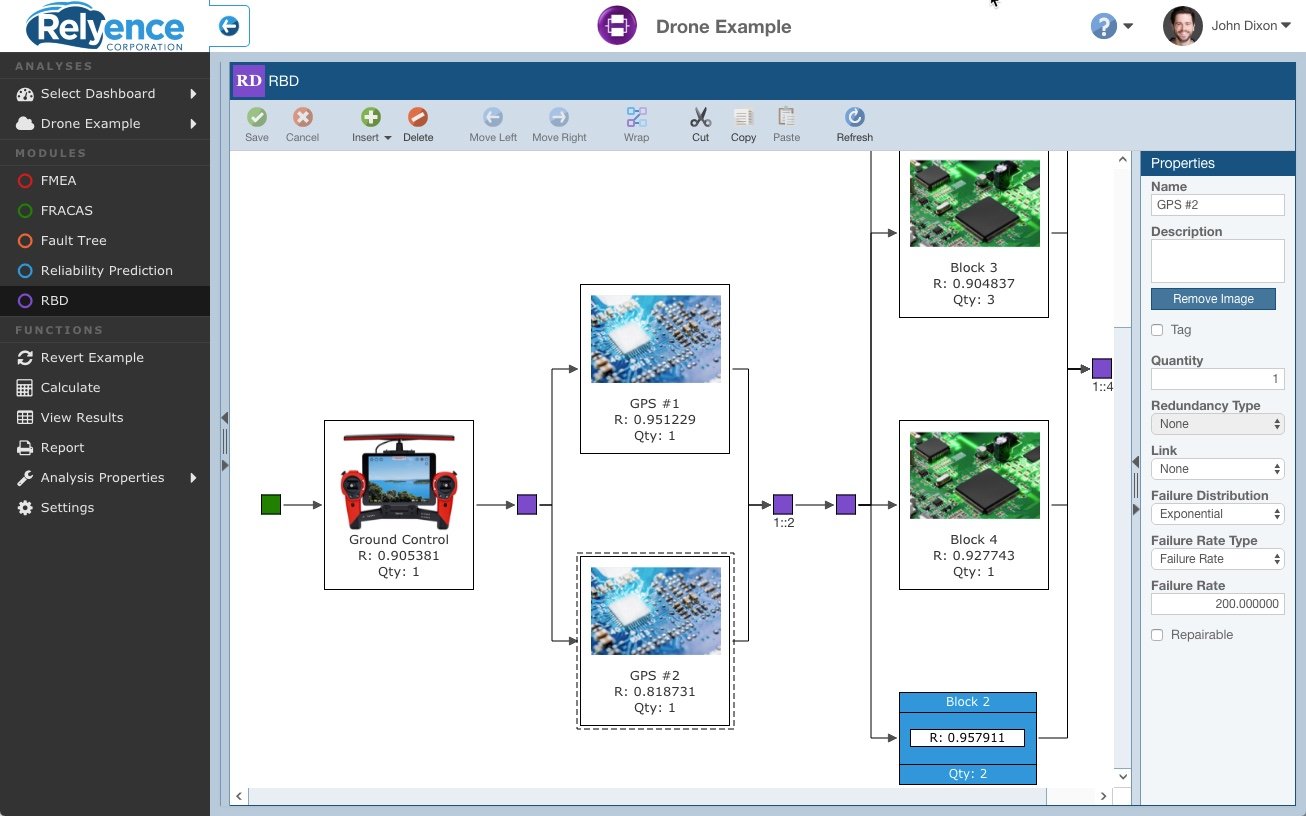This screenshot has height=816, width=1306.
Task: Toggle the Tag checkbox
Action: pos(1157,330)
